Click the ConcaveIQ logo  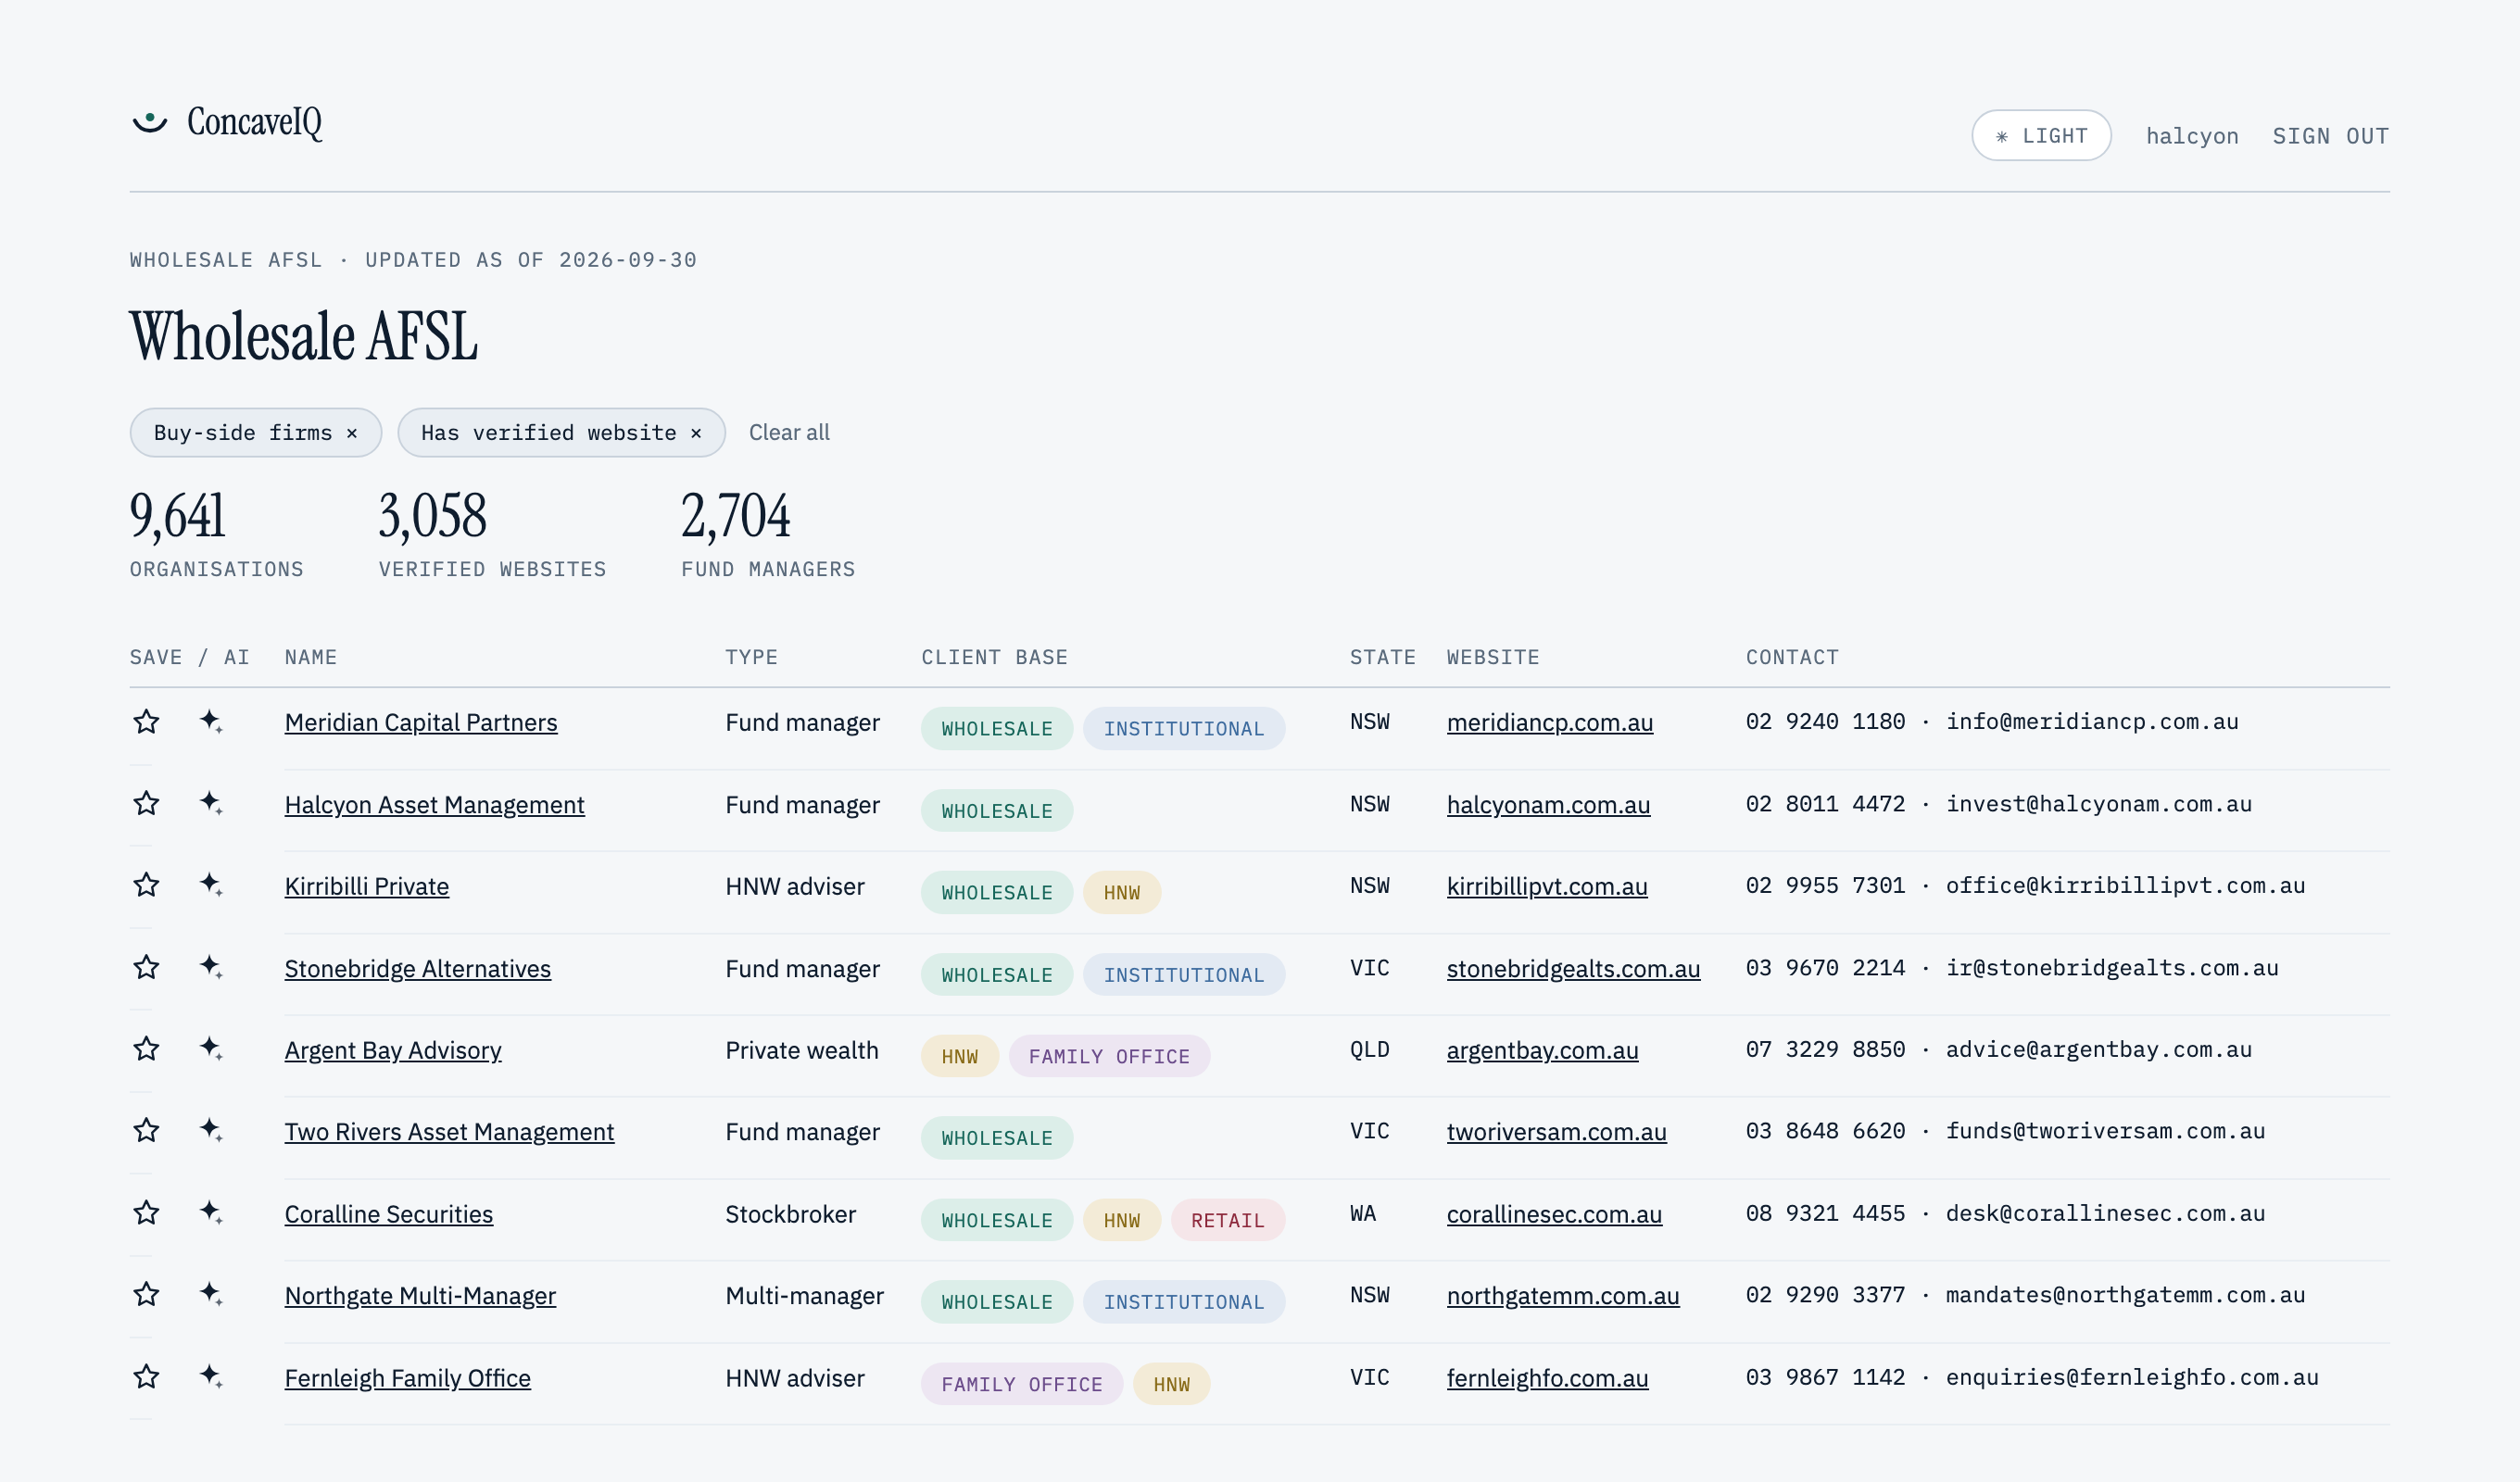coord(227,122)
